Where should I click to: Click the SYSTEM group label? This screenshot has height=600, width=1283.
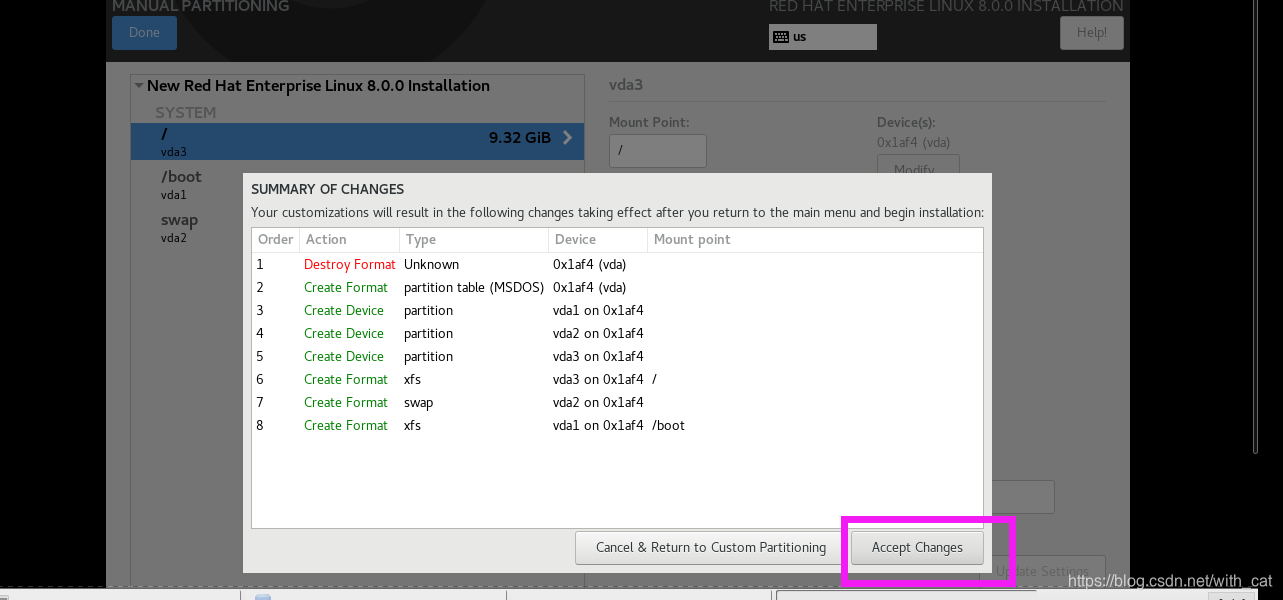pos(186,113)
